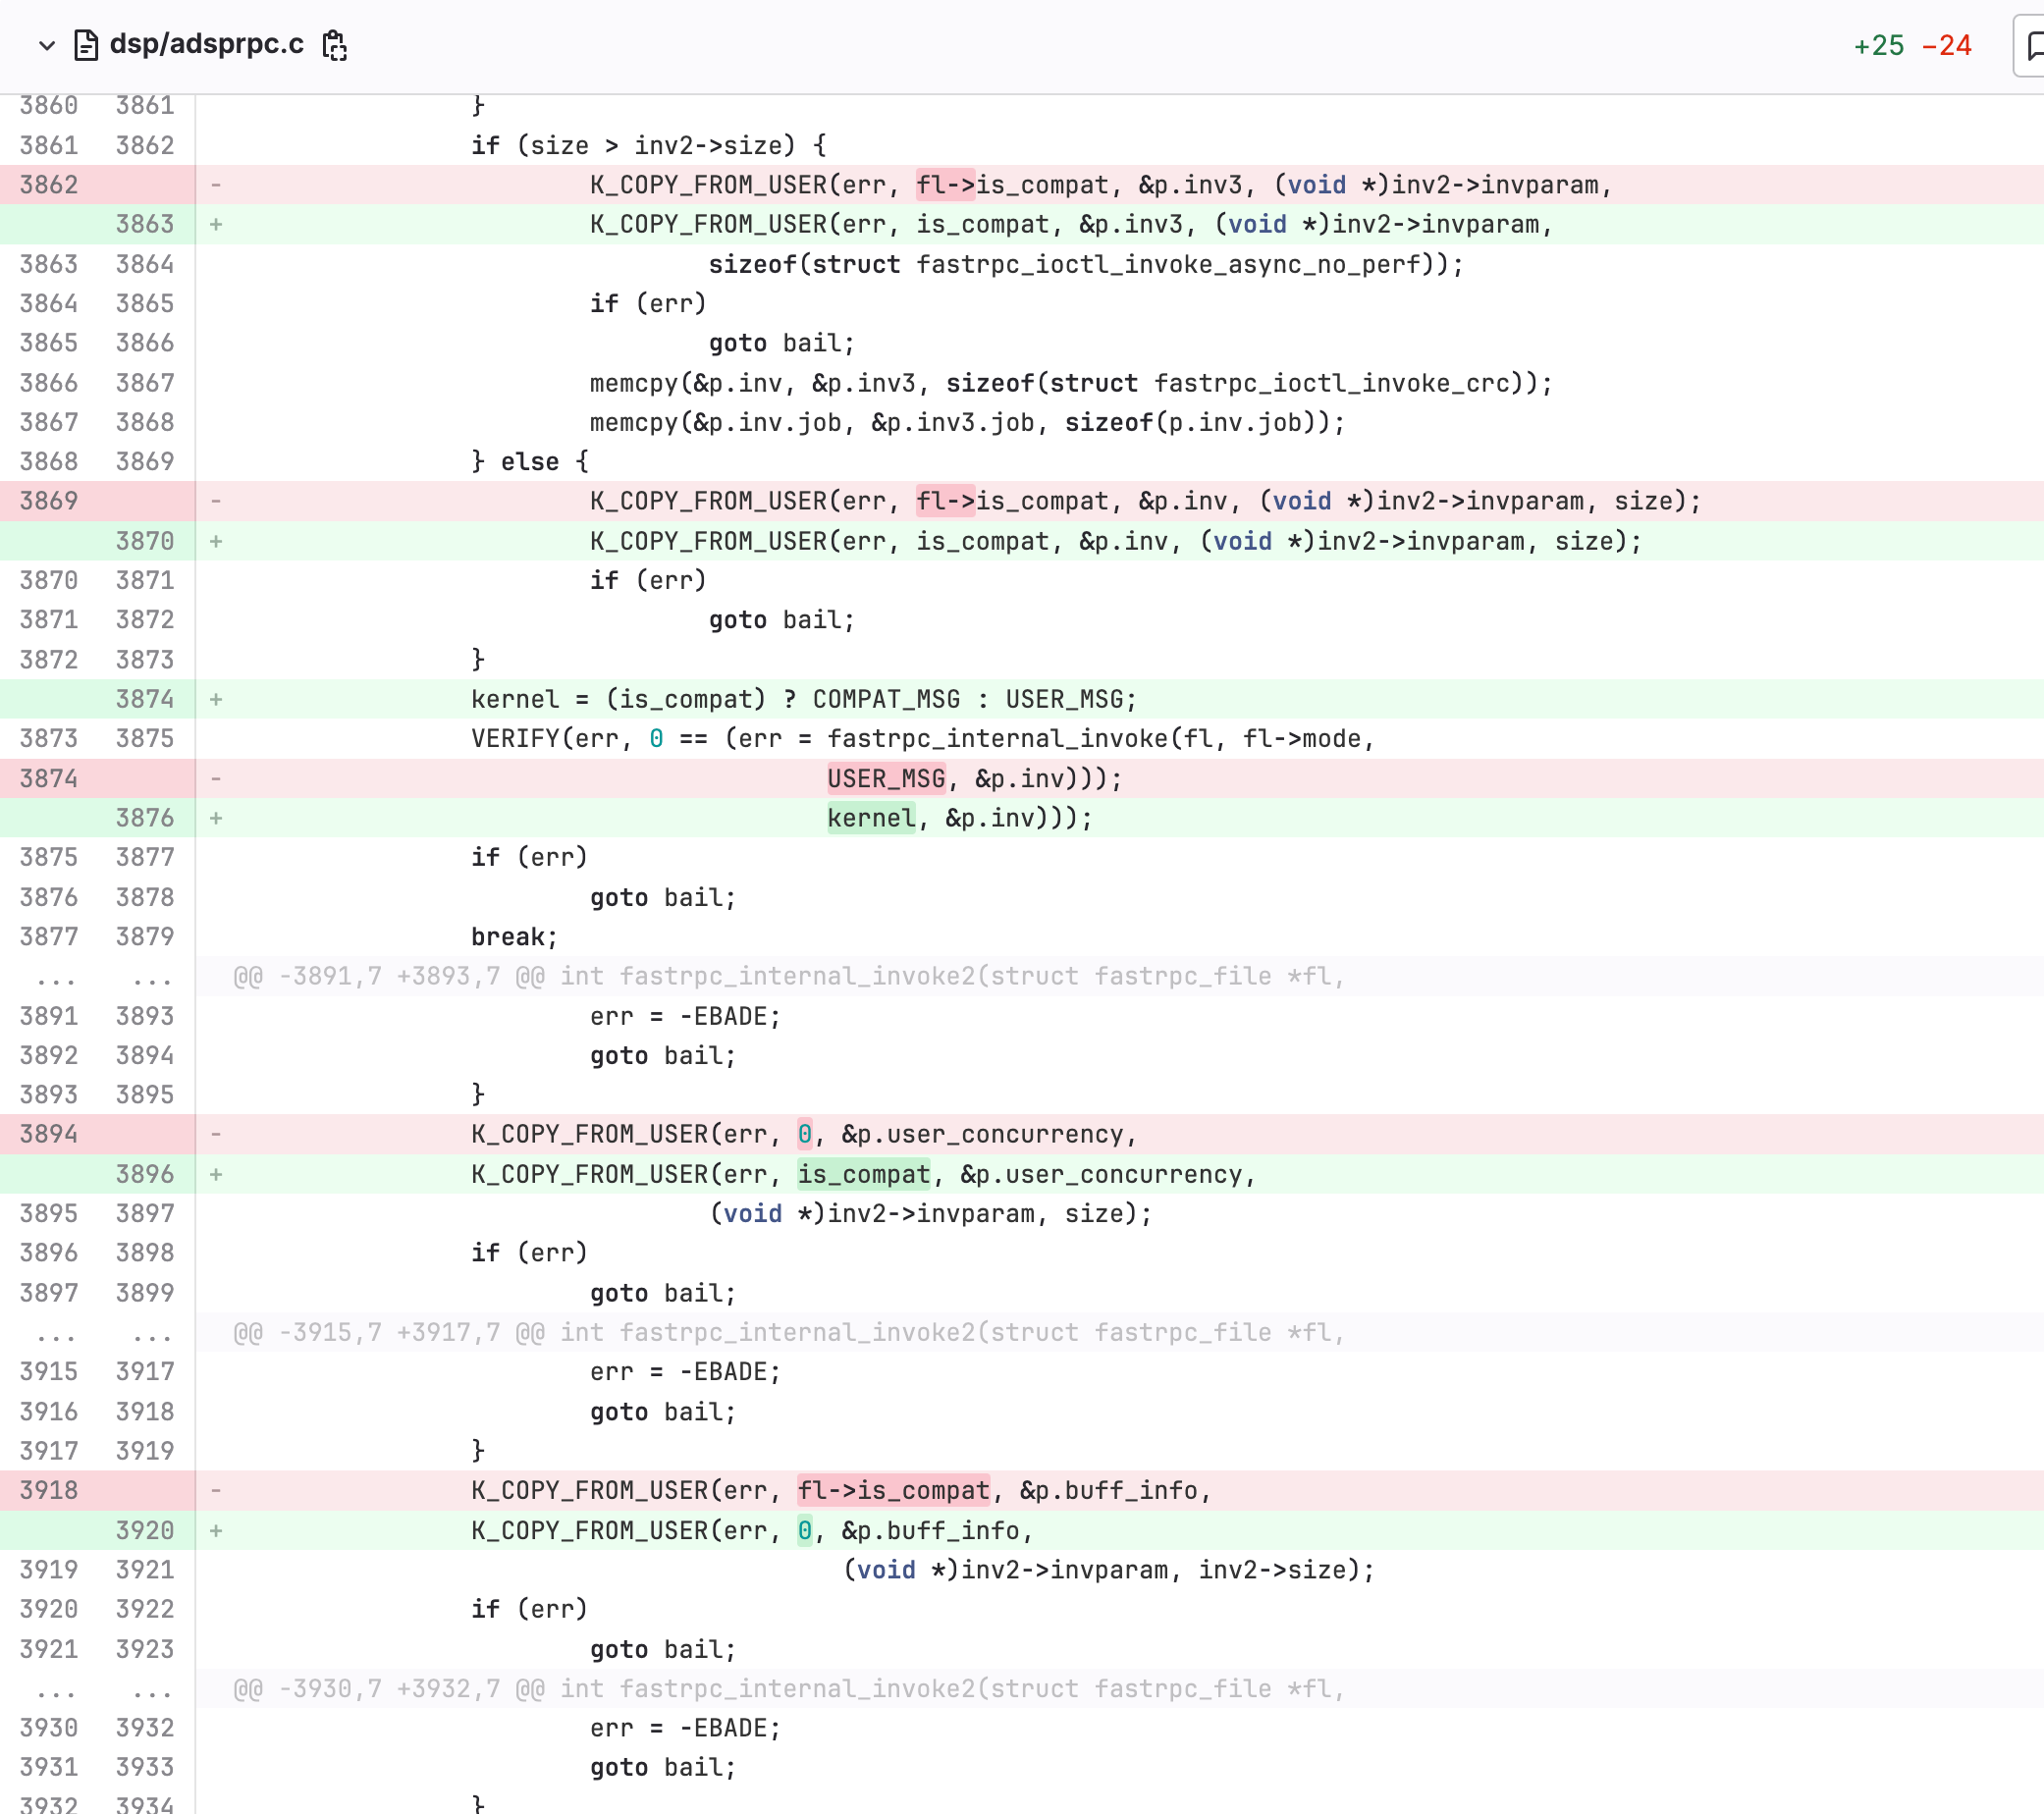Click the '(void *)inv2->invparam, inv2->size);' line
Screen dimensions: 2044x1814
1108,1570
